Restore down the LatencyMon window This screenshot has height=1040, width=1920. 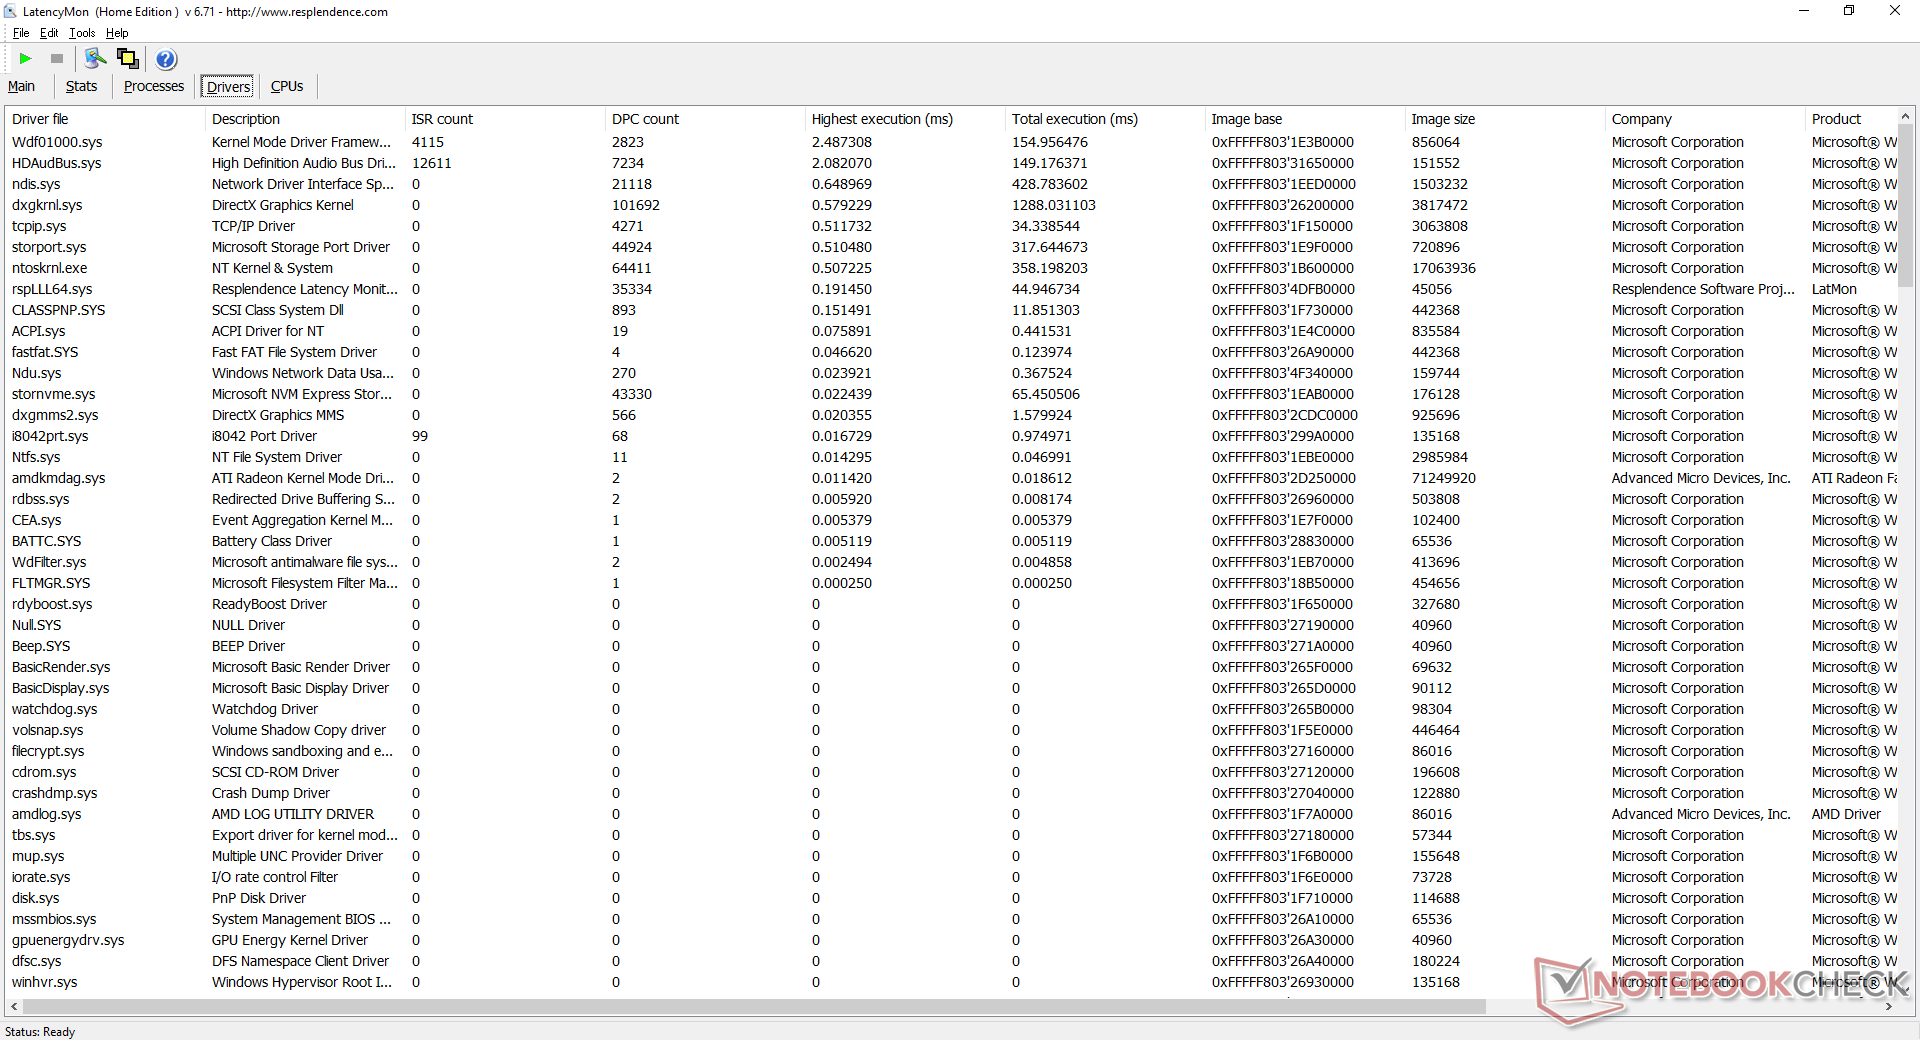pos(1849,11)
